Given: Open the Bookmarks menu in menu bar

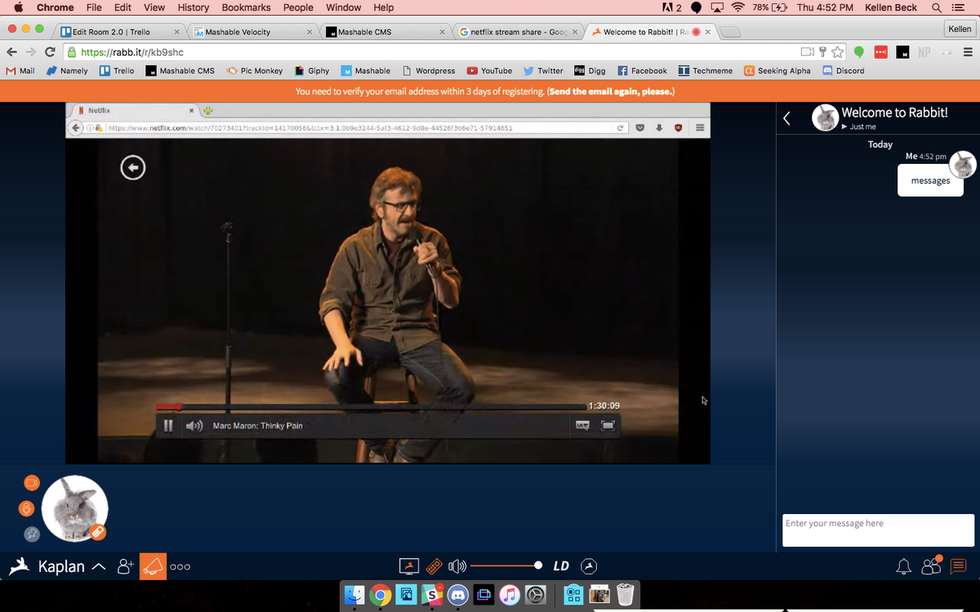Looking at the screenshot, I should tap(246, 7).
